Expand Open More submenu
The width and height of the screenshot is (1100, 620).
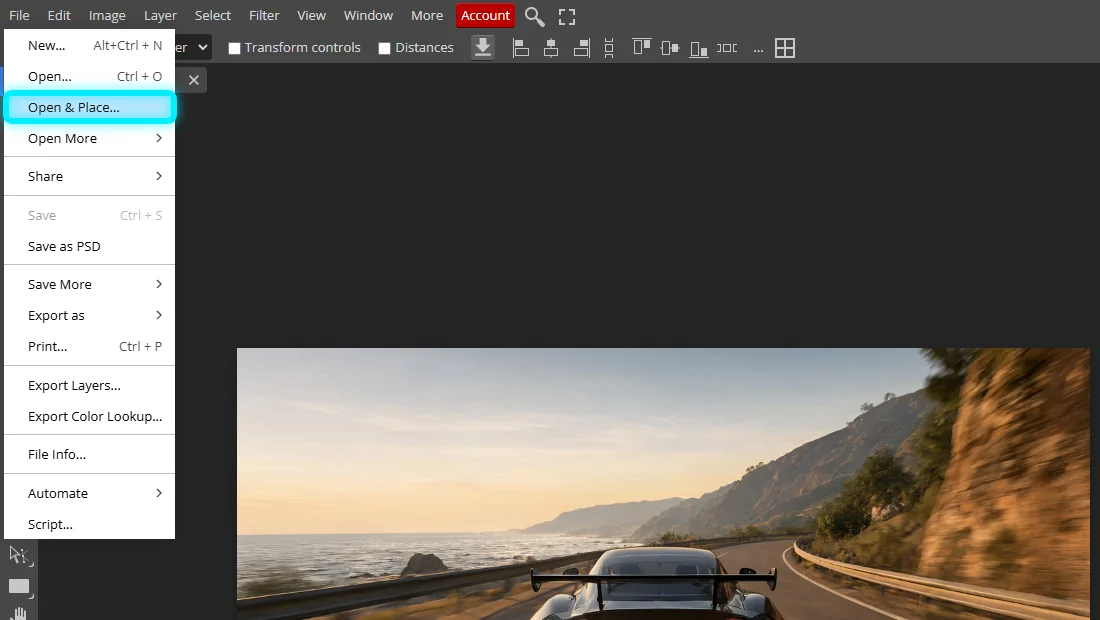tap(90, 138)
